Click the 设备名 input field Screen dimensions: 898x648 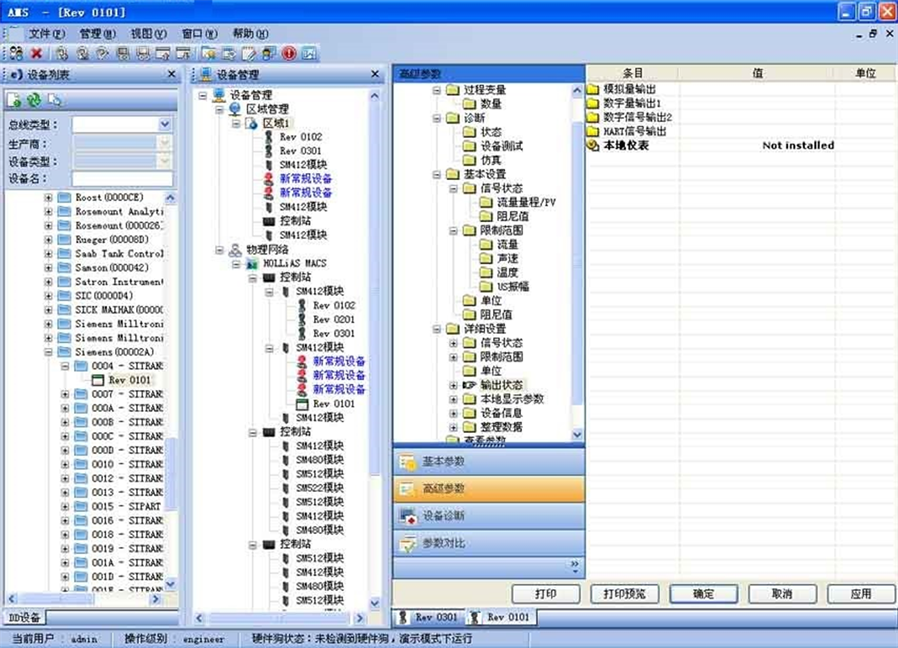(x=122, y=179)
